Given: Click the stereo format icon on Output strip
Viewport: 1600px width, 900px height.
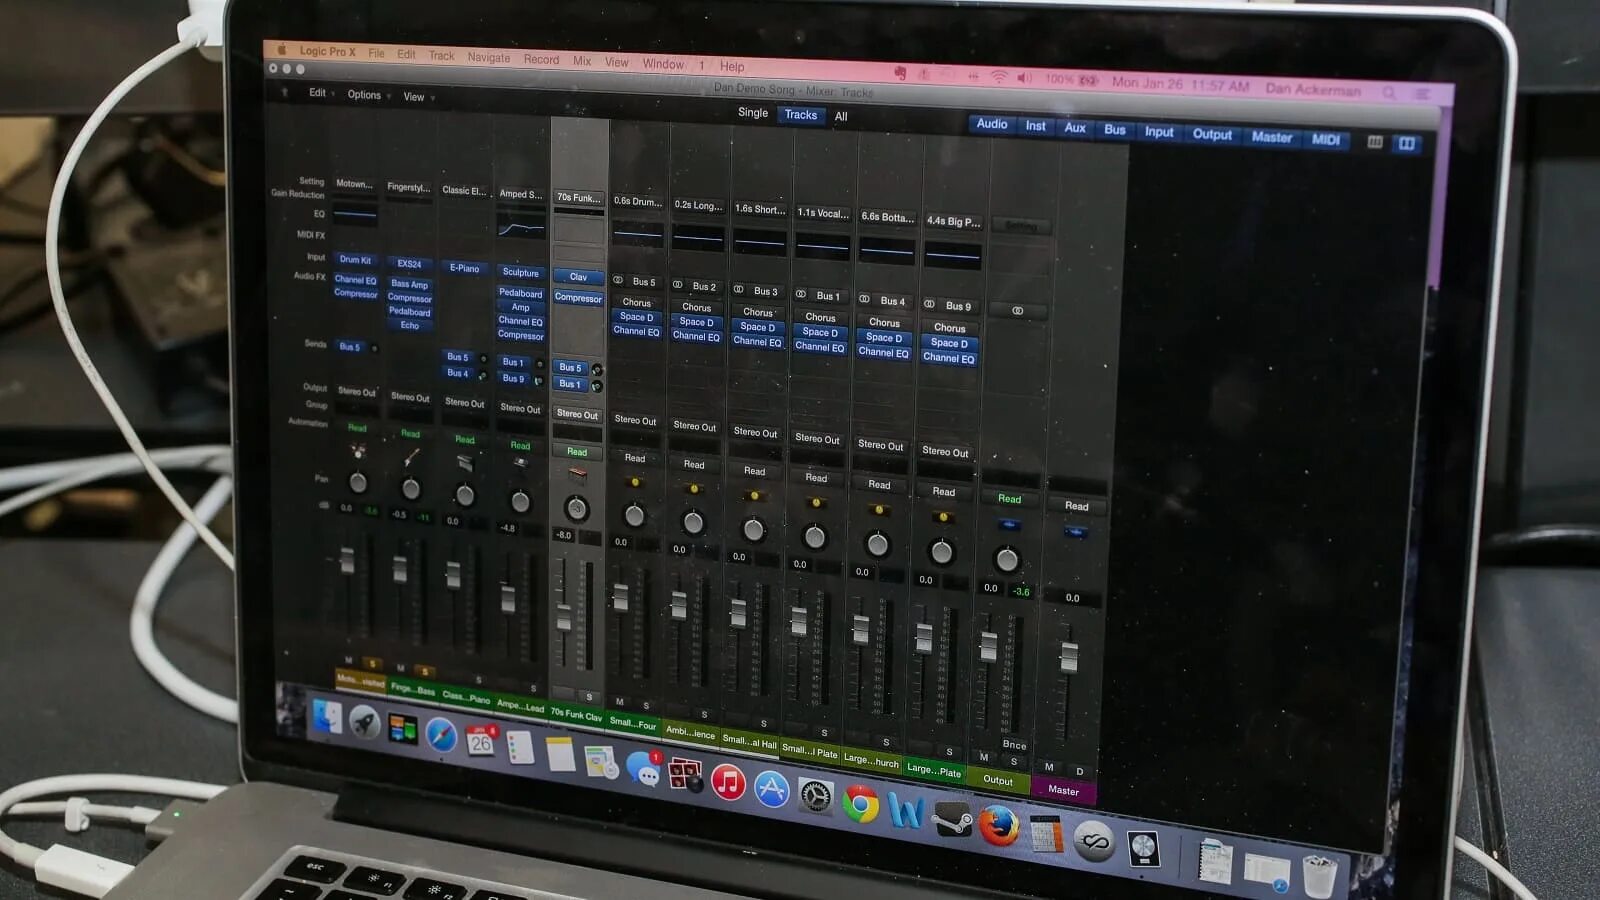Looking at the screenshot, I should click(1017, 311).
